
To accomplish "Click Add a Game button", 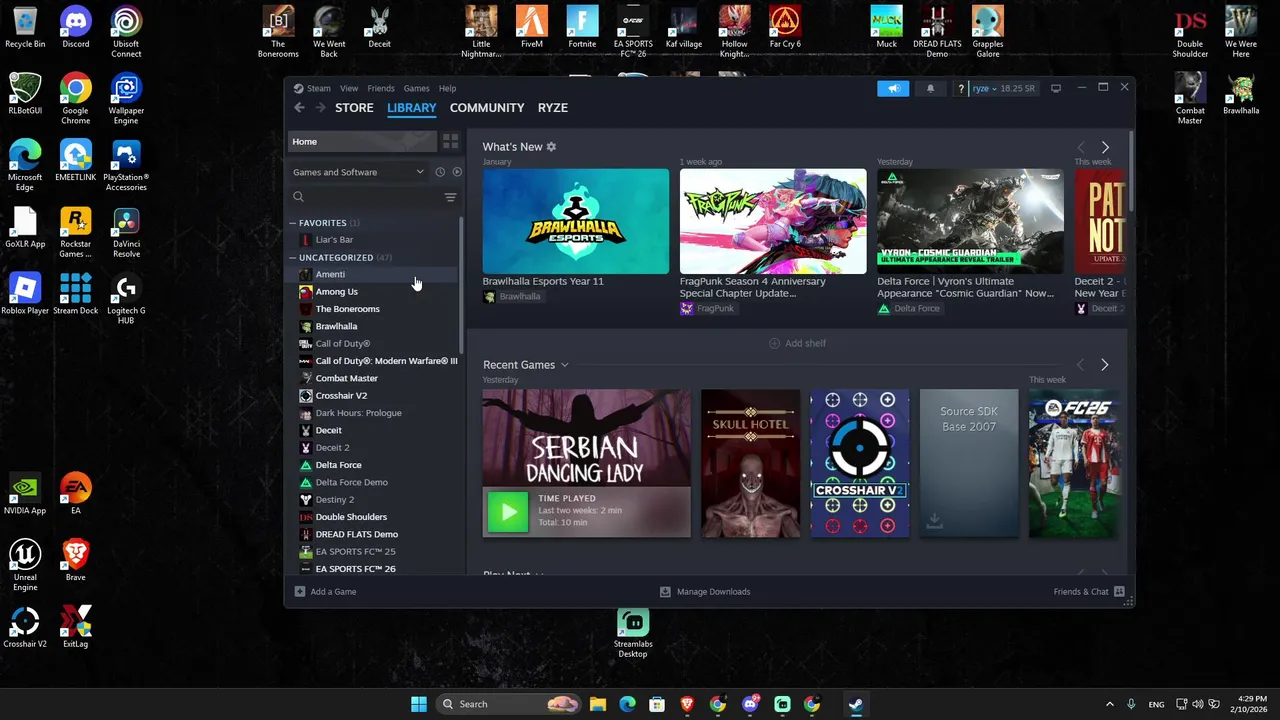I will (325, 592).
